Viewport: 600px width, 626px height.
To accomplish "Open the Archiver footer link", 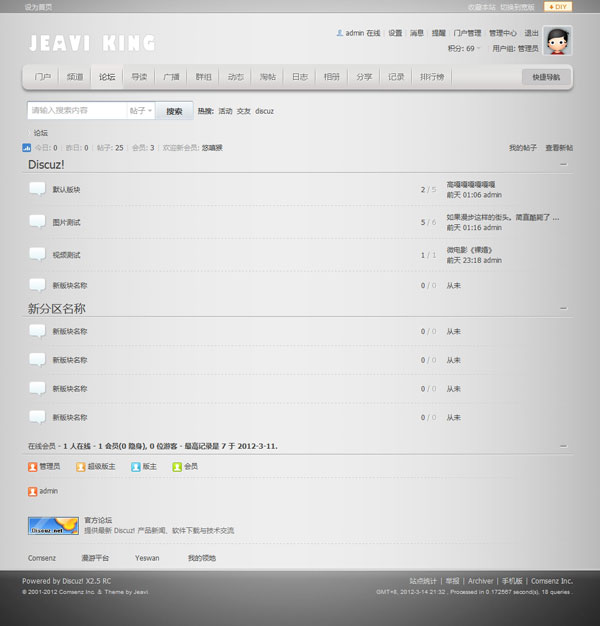I will 481,581.
